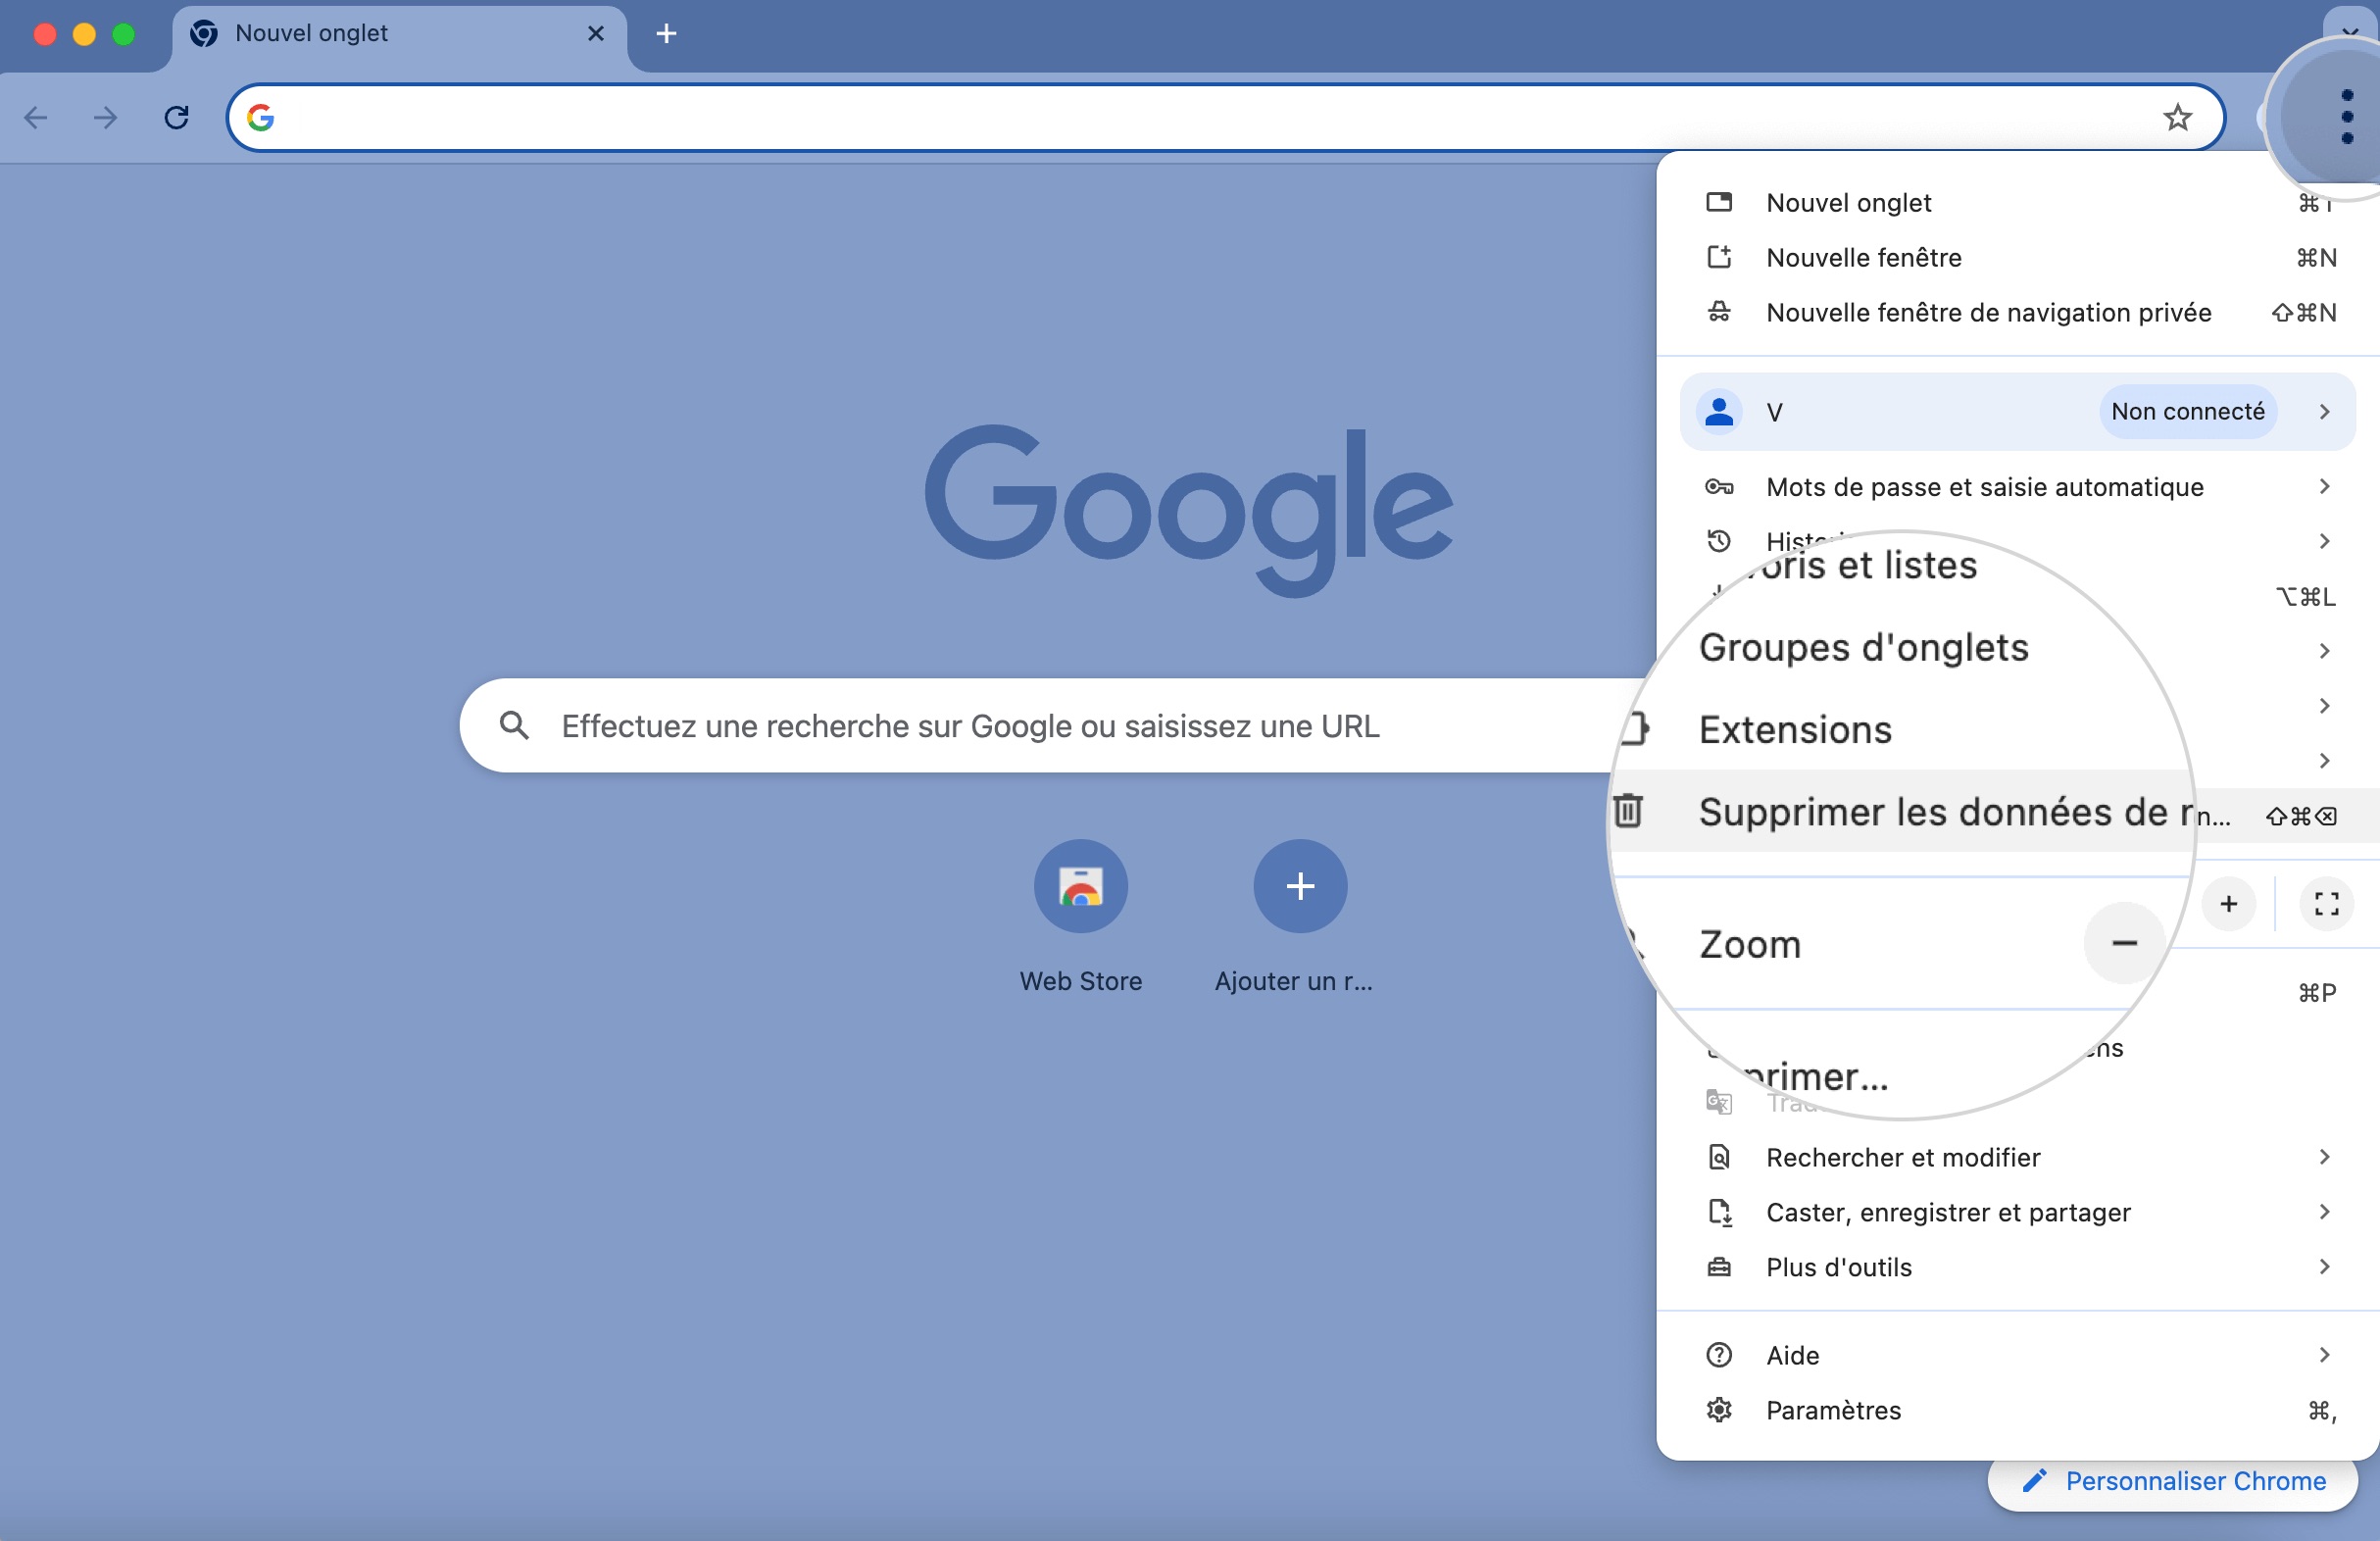Image resolution: width=2380 pixels, height=1541 pixels.
Task: Open the Aide menu entry
Action: point(2018,1356)
